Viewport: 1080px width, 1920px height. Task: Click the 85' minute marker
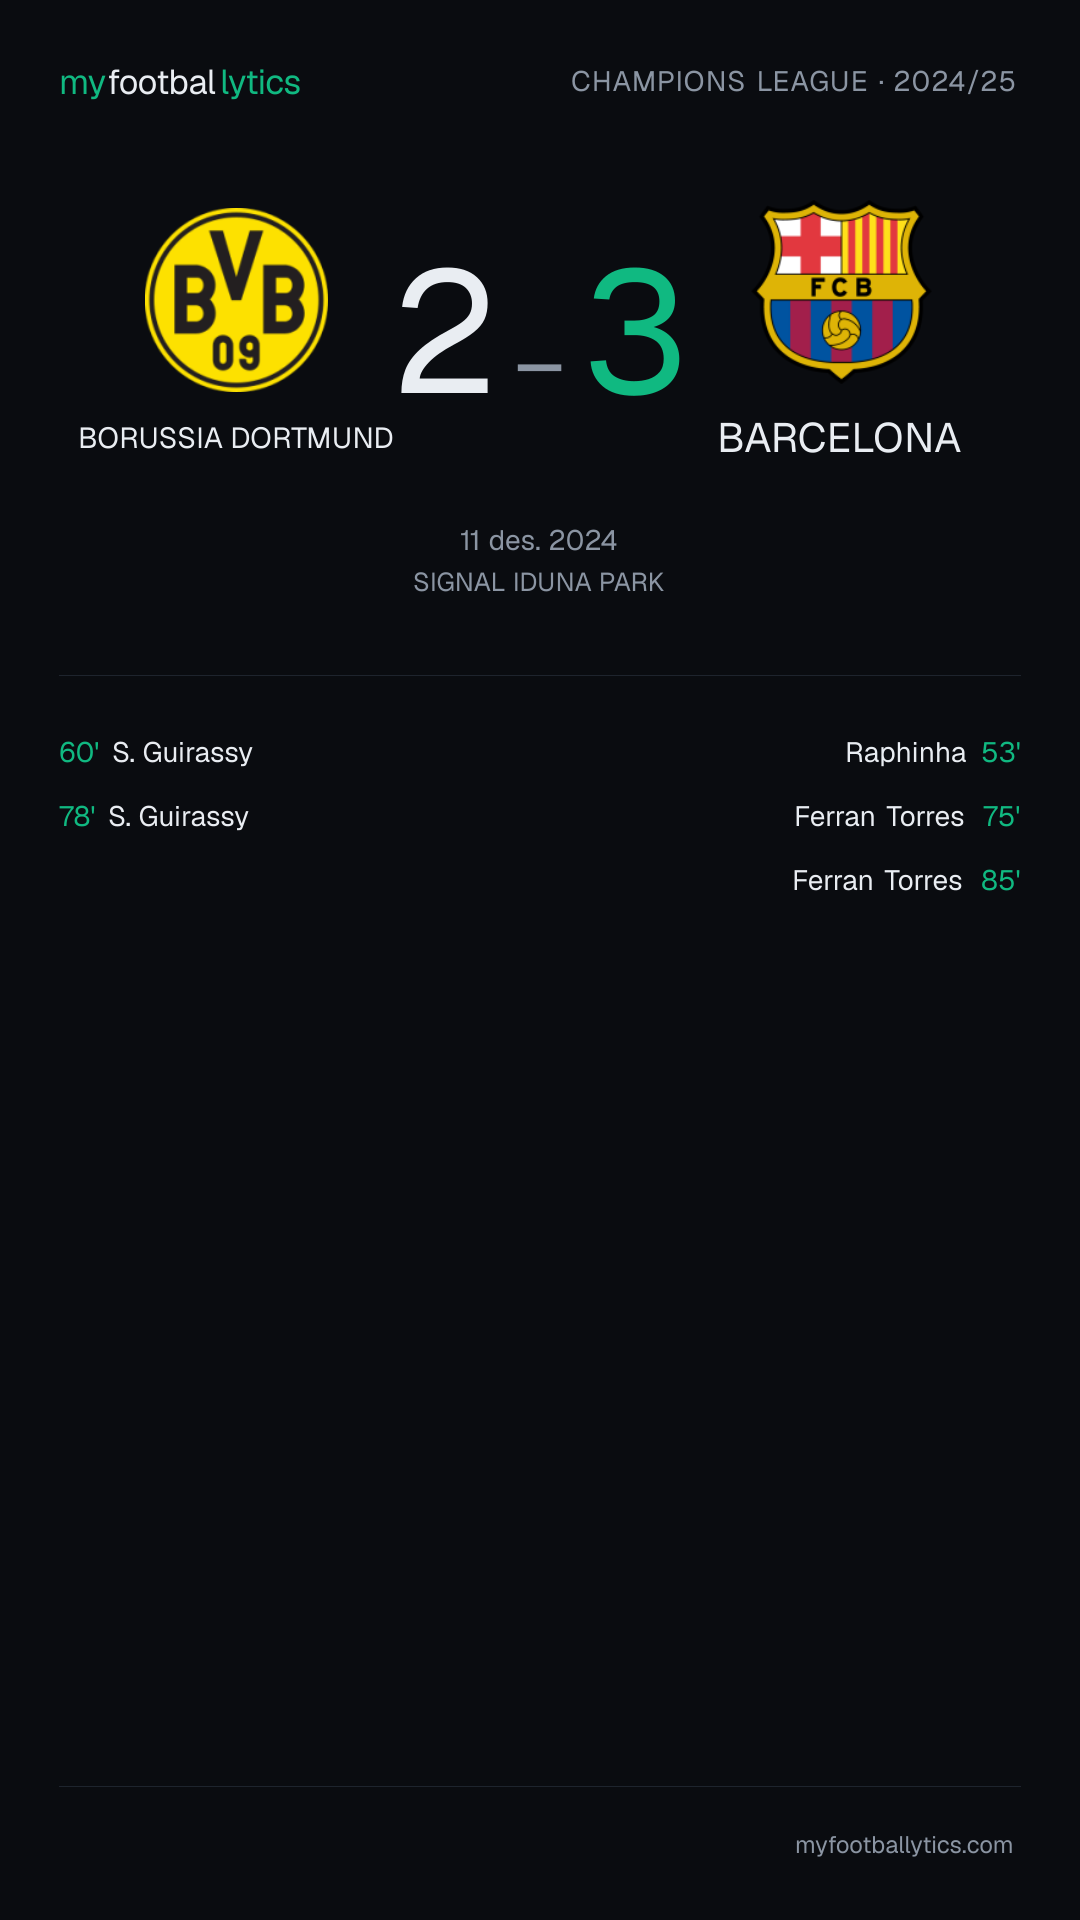pyautogui.click(x=1001, y=880)
